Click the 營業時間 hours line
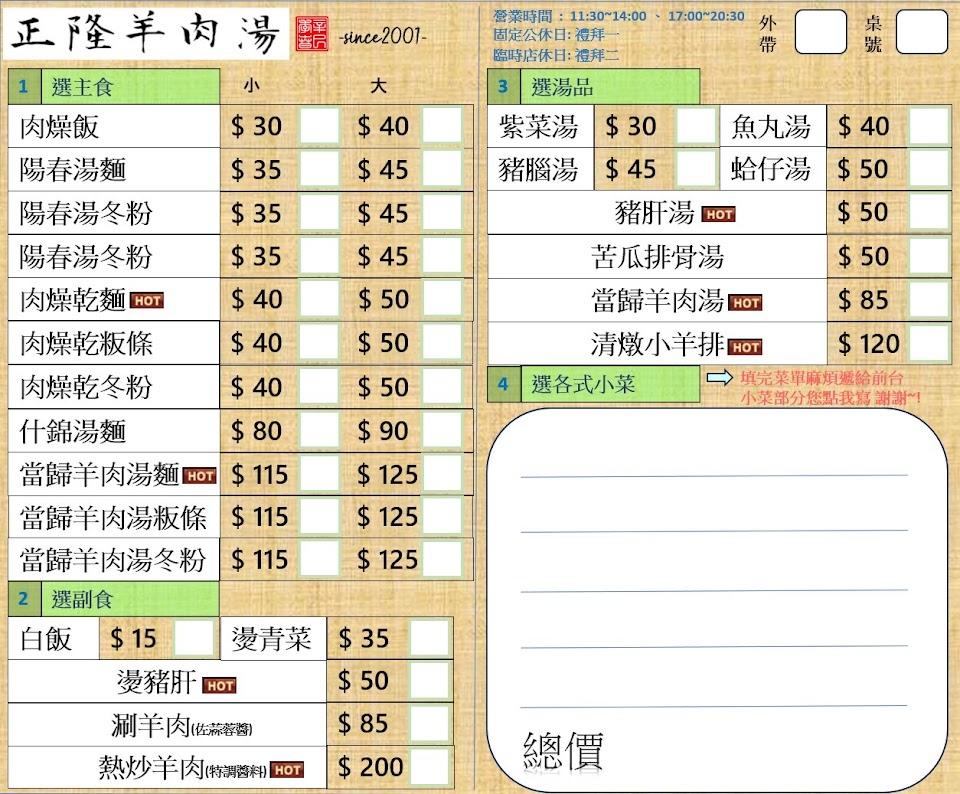 pyautogui.click(x=618, y=16)
